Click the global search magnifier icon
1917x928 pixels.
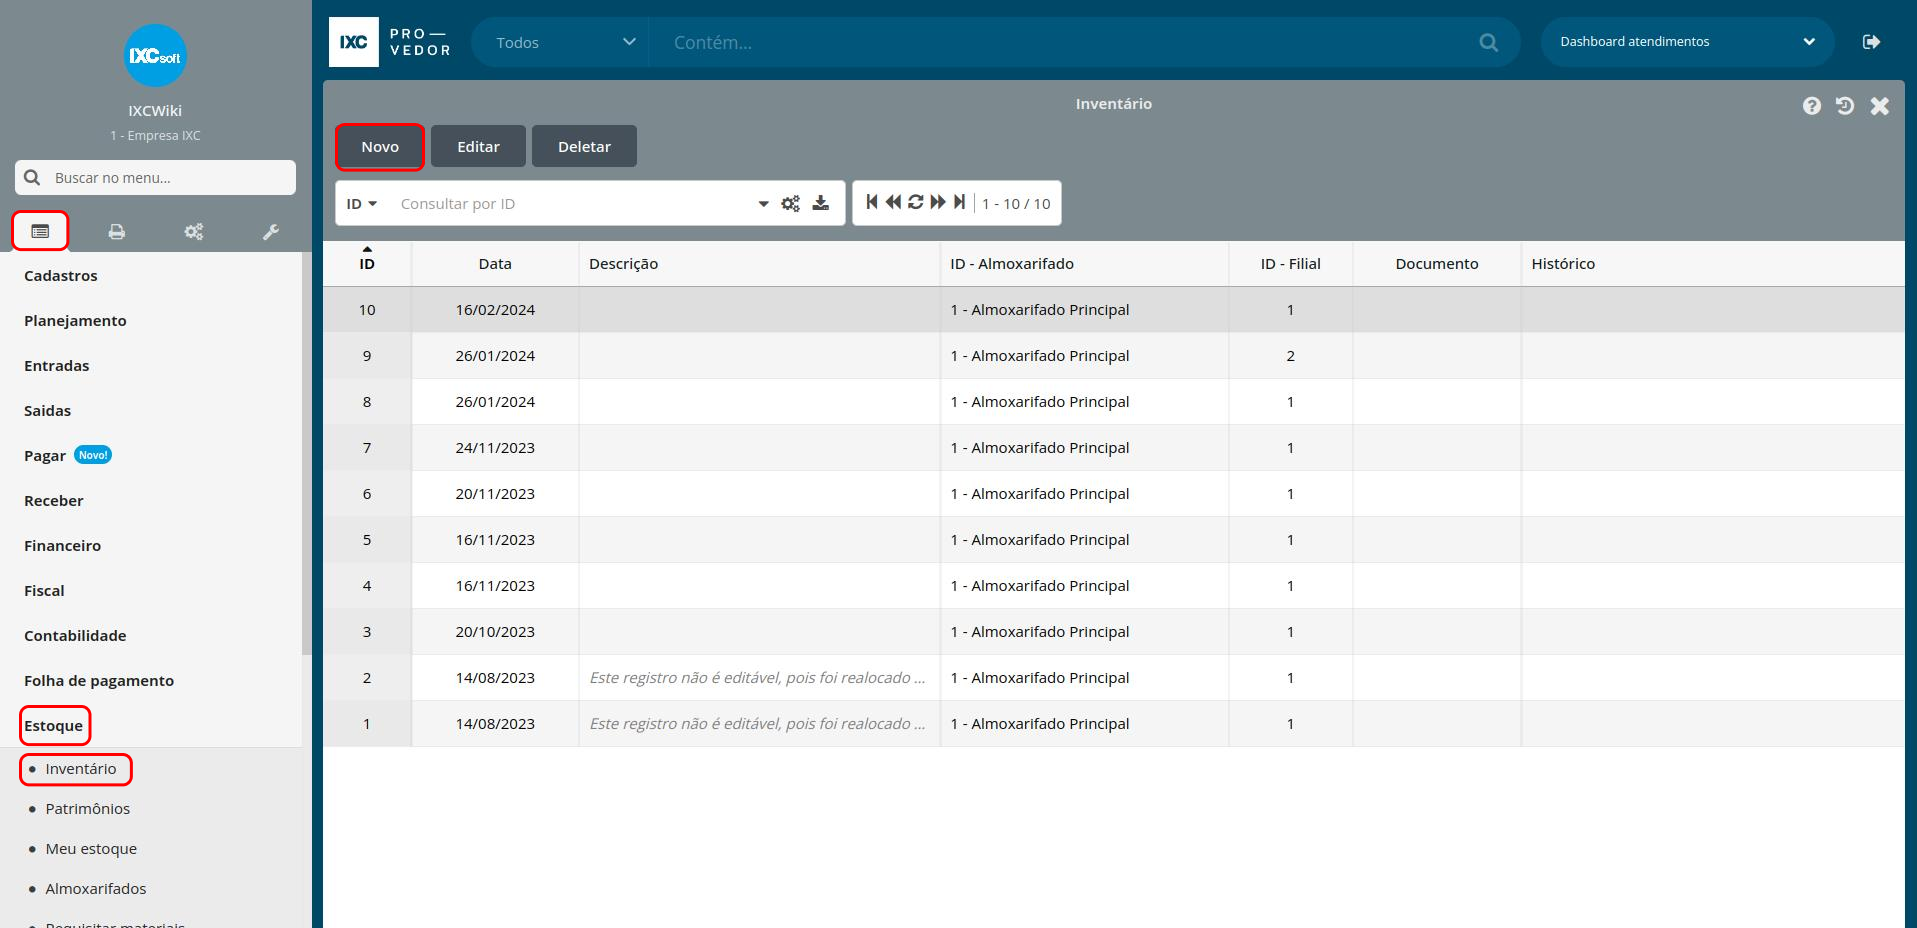click(x=1489, y=42)
